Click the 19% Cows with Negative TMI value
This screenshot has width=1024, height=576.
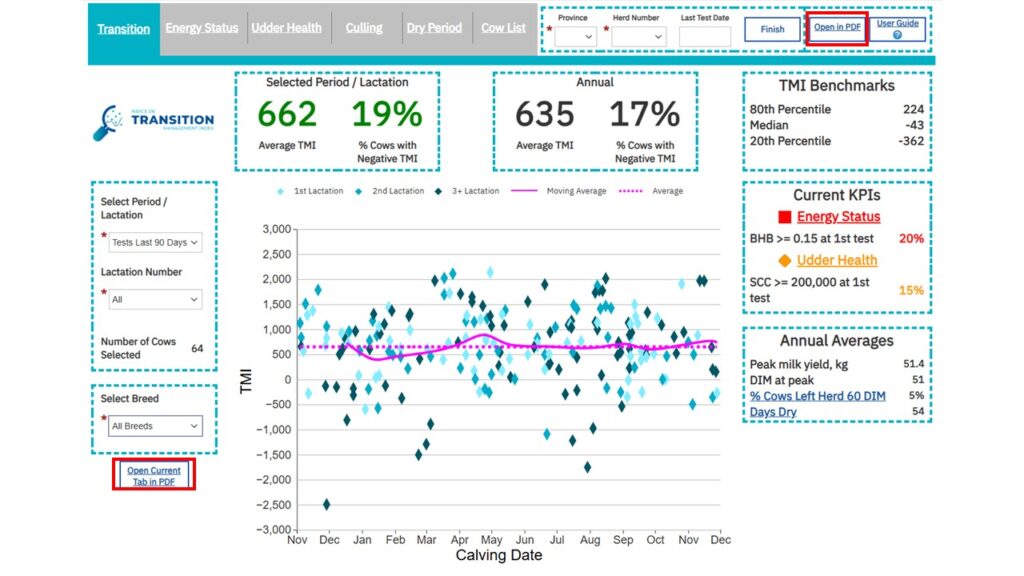coord(387,114)
